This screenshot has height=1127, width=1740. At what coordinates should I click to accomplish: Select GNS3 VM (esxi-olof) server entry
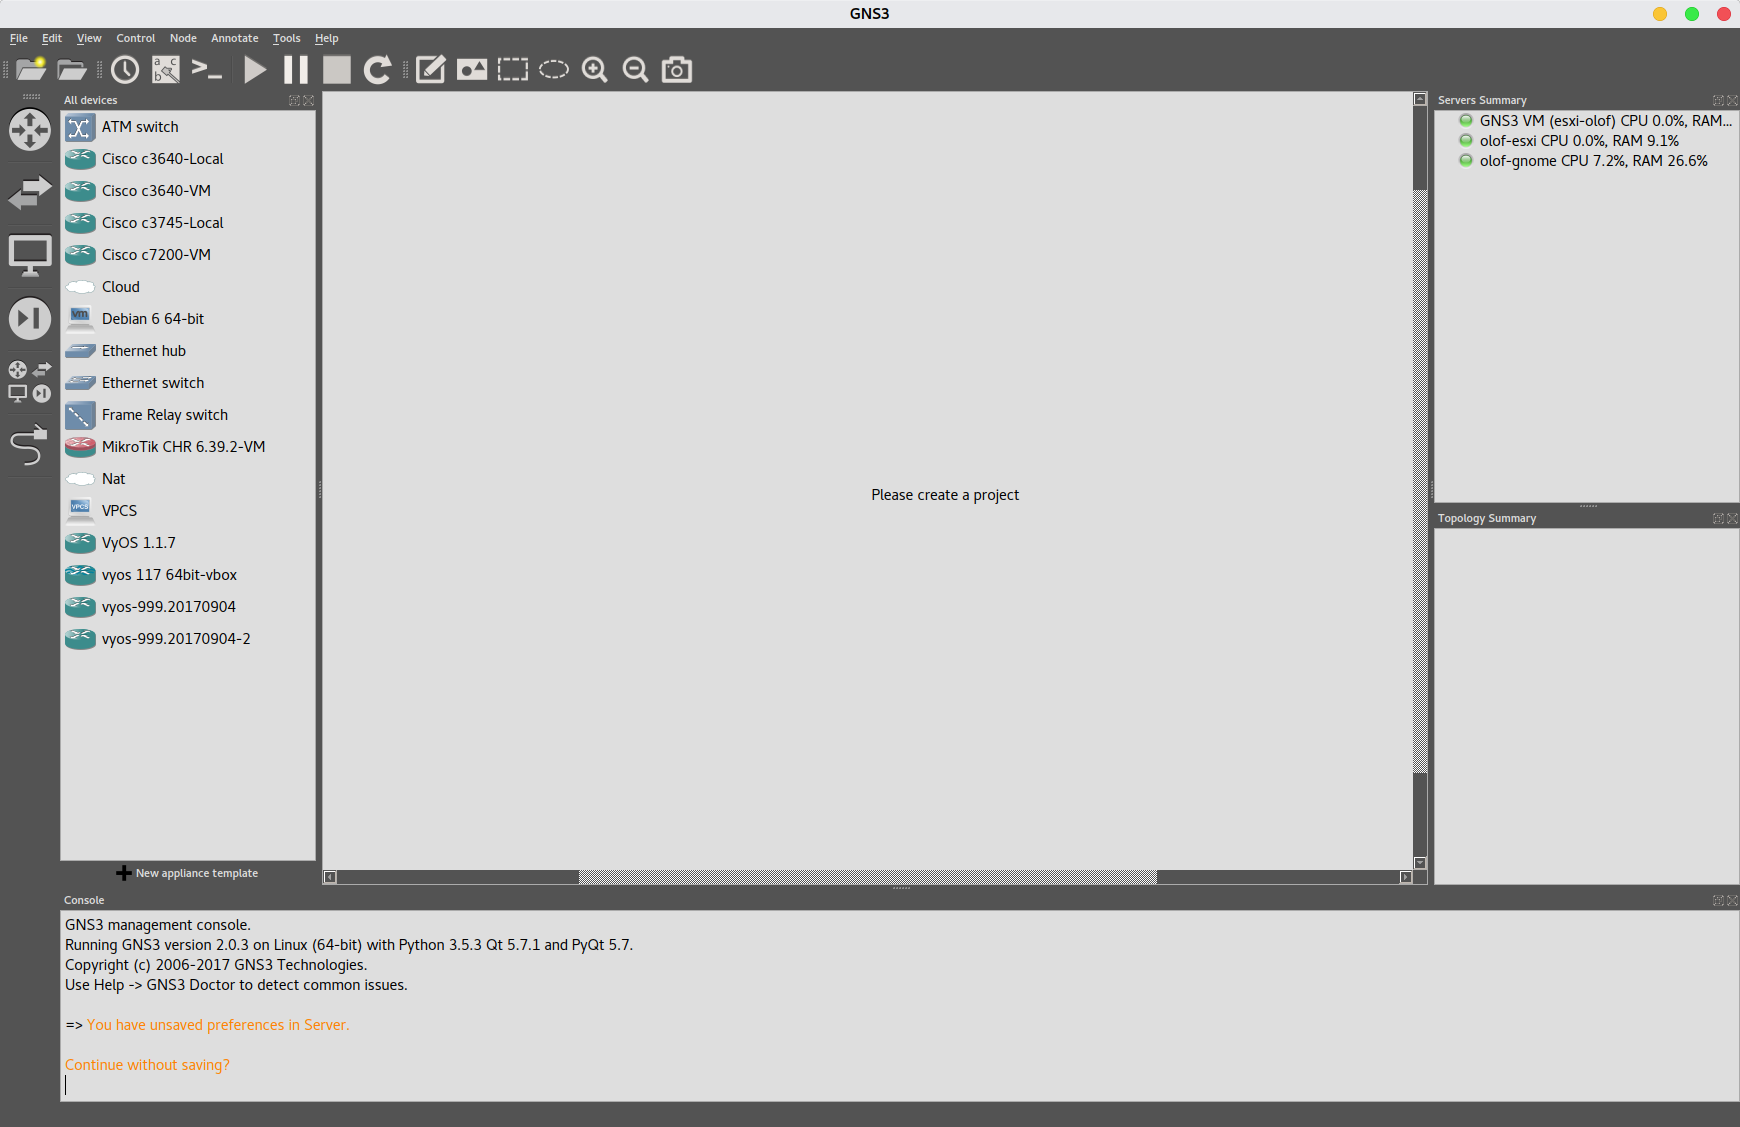[1595, 121]
